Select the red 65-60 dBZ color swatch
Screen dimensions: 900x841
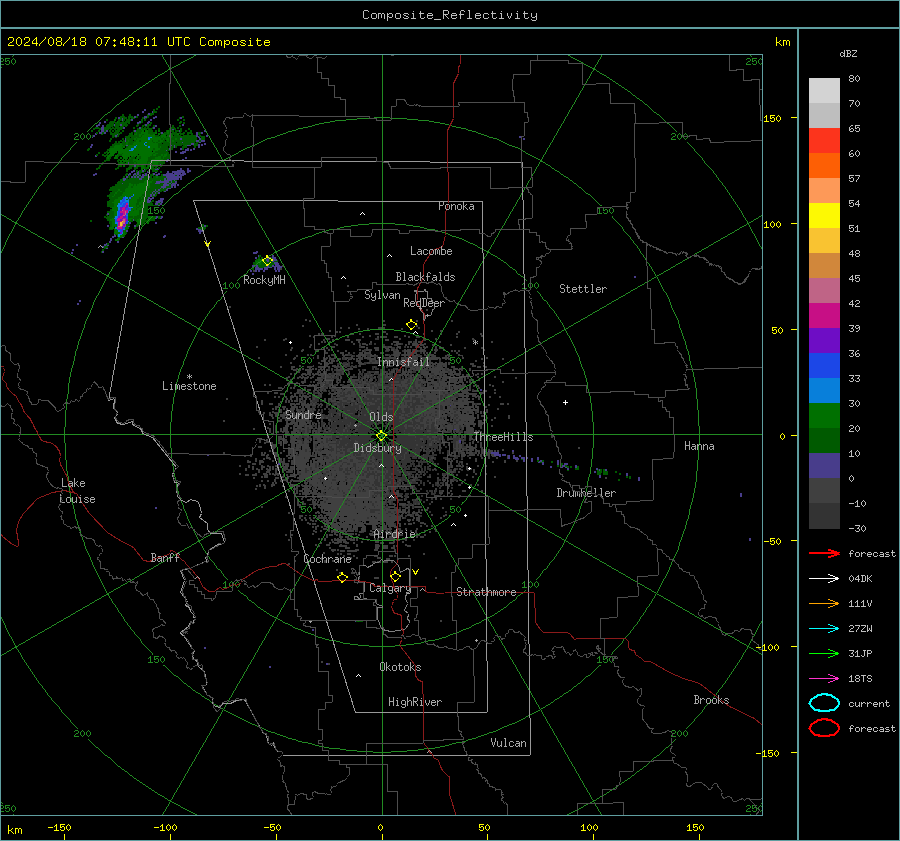pyautogui.click(x=824, y=141)
